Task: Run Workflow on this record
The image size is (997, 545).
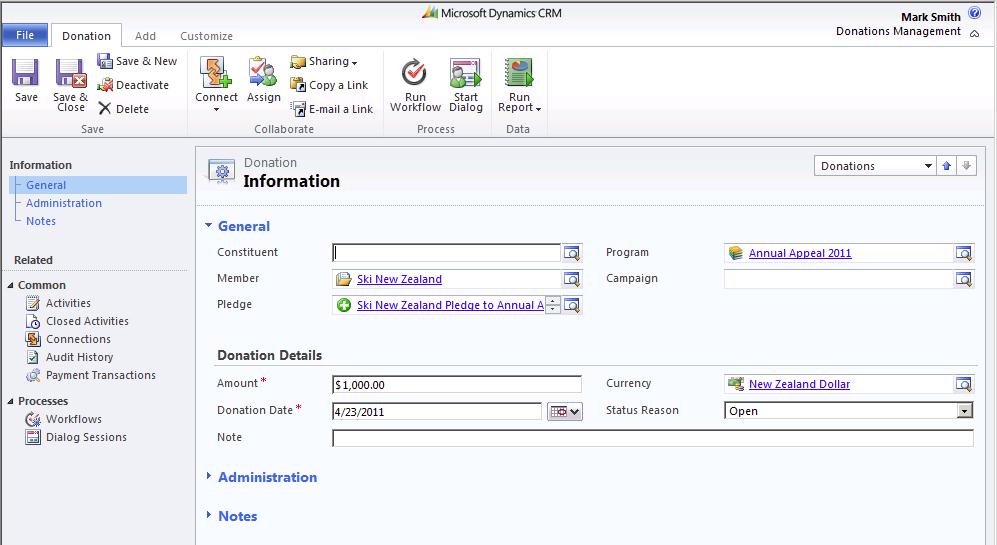Action: (415, 85)
